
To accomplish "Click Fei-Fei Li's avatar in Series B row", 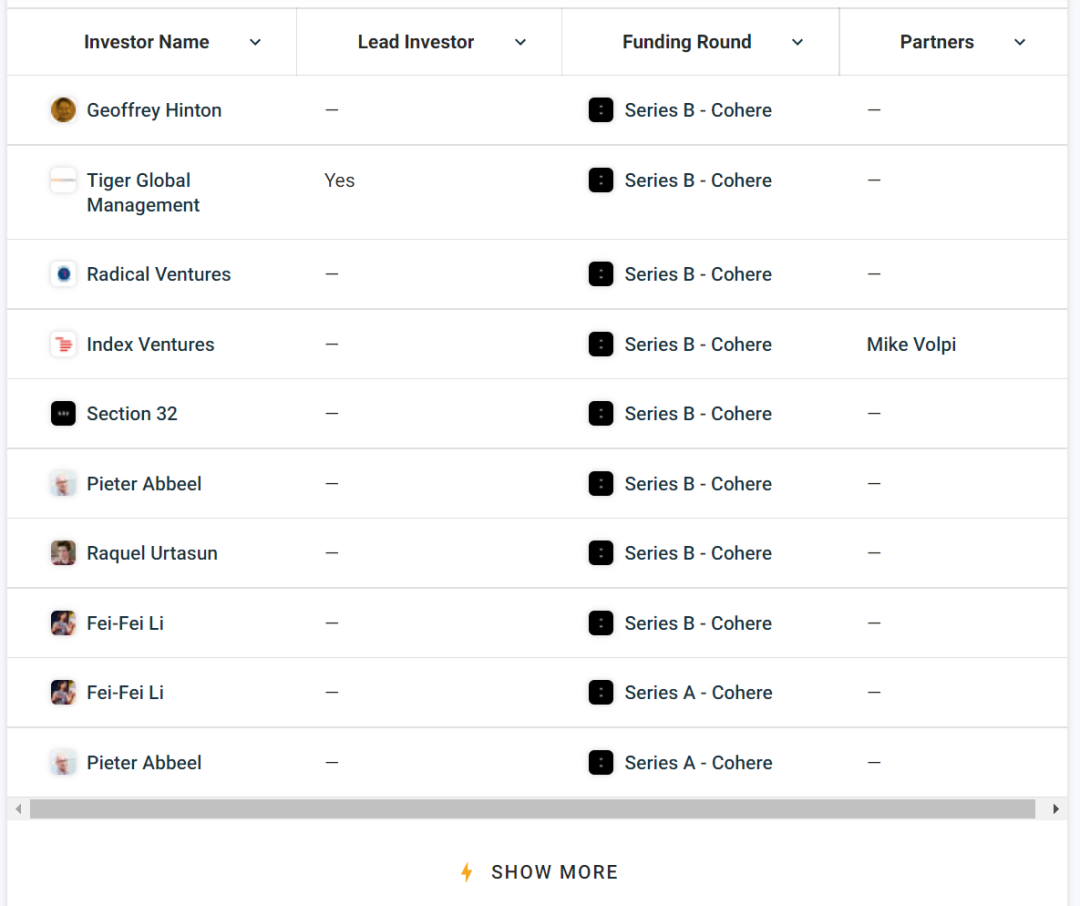I will coord(63,623).
